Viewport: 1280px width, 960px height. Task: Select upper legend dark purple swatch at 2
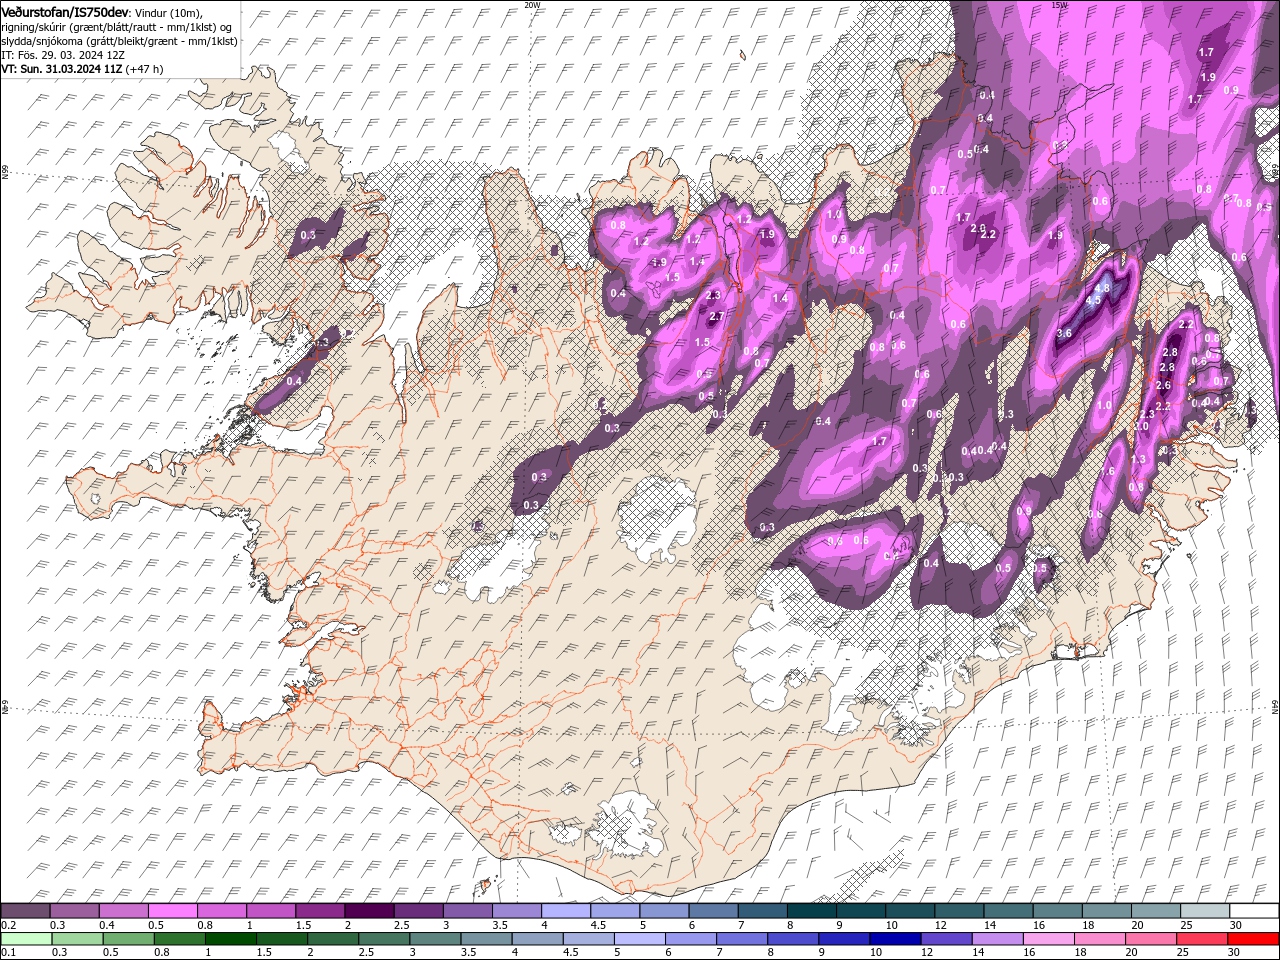[x=368, y=911]
